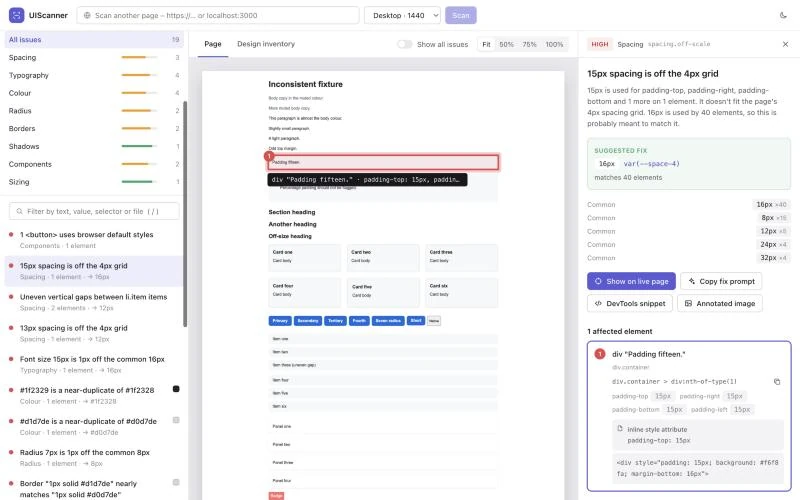
Task: Copy the div.container selector with copy icon
Action: coord(777,382)
